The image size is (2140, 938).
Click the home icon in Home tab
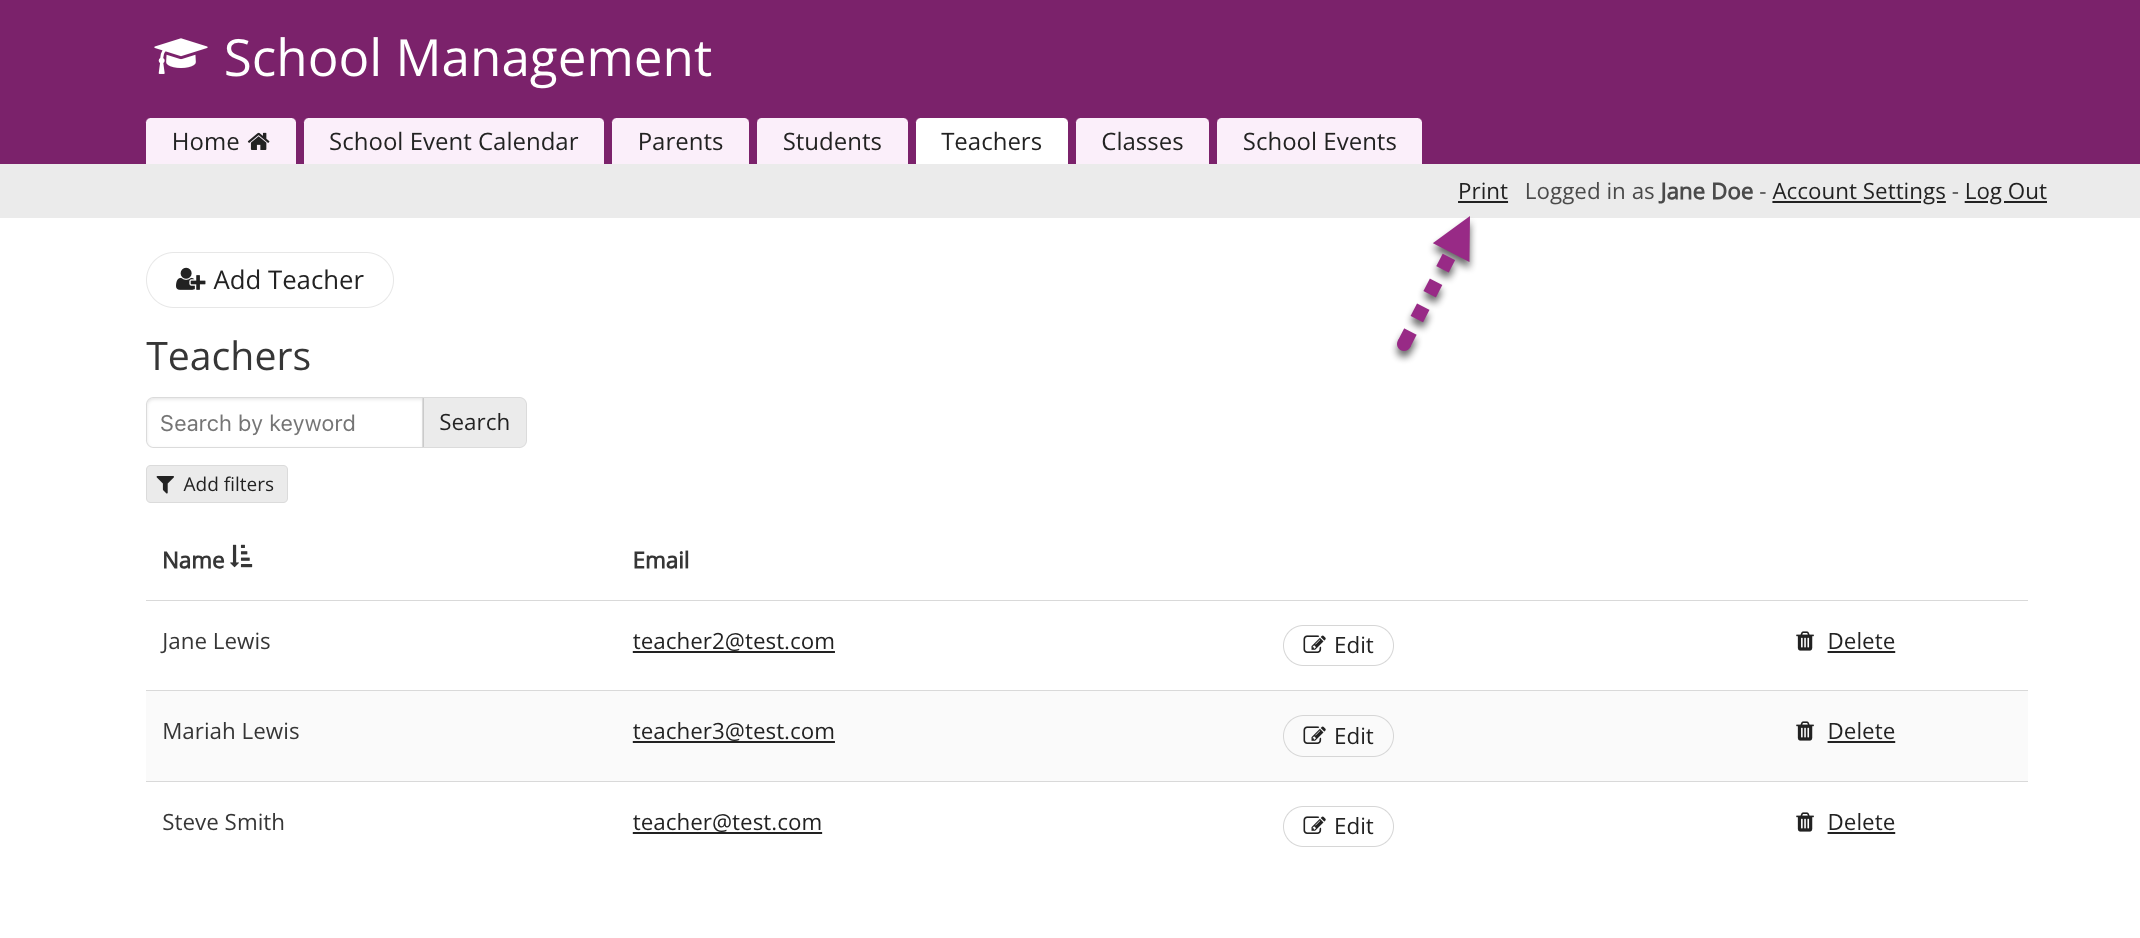coord(259,141)
